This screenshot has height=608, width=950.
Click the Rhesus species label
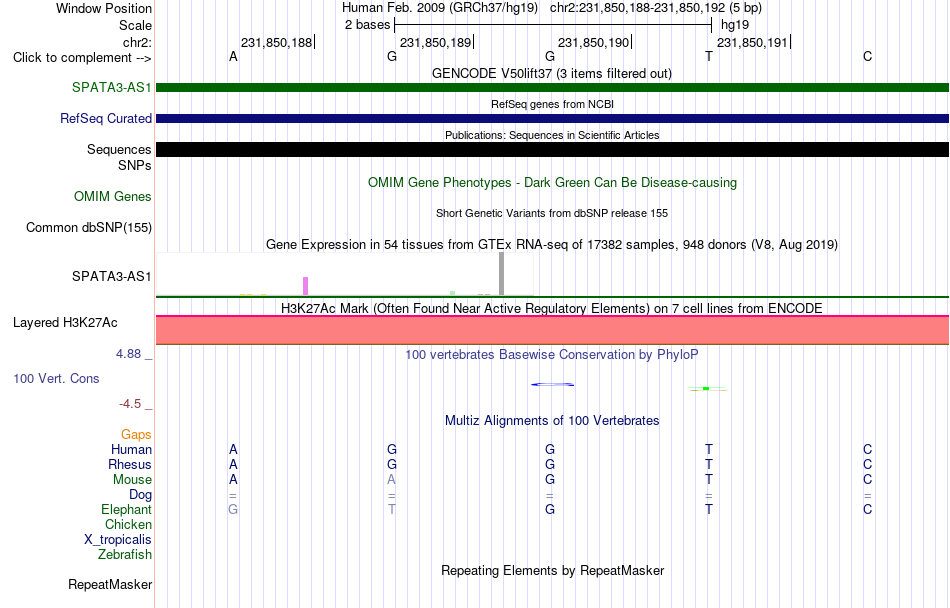pos(130,464)
